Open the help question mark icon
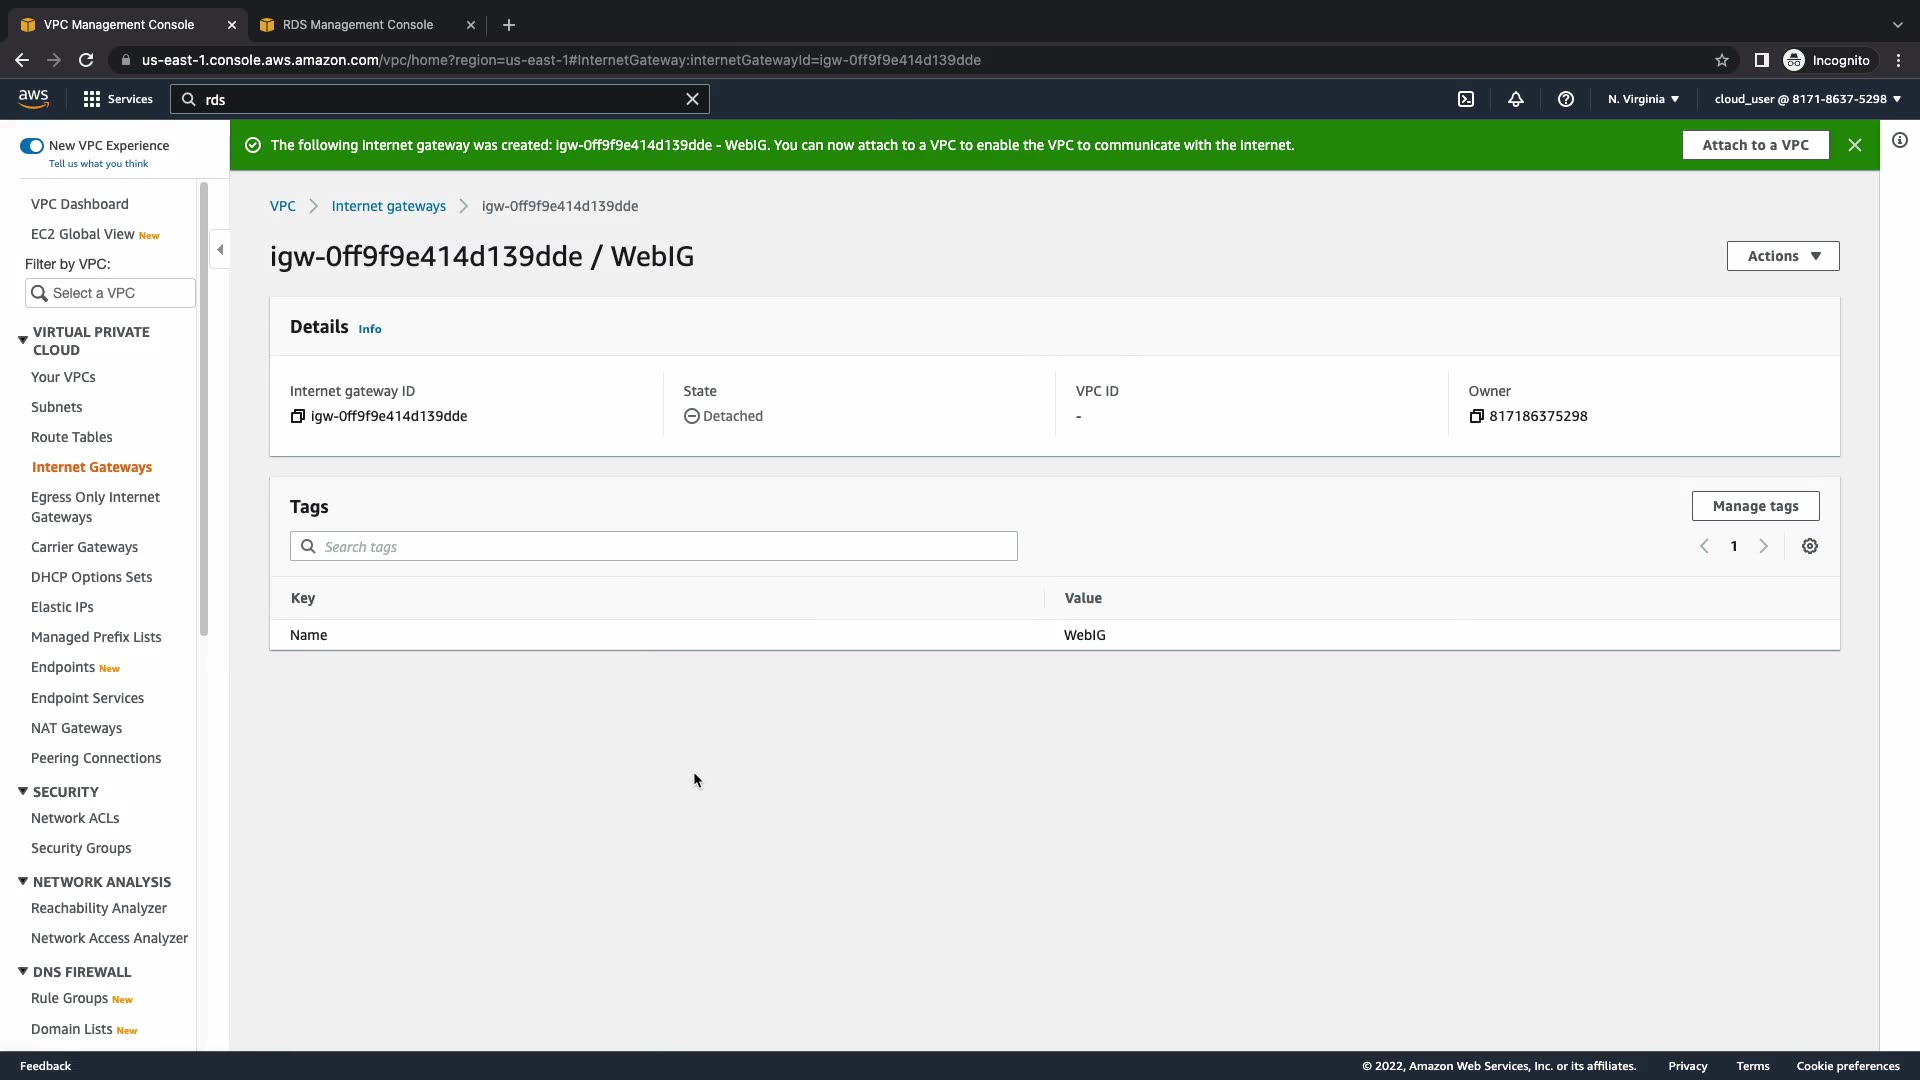The width and height of the screenshot is (1920, 1080). [x=1566, y=99]
